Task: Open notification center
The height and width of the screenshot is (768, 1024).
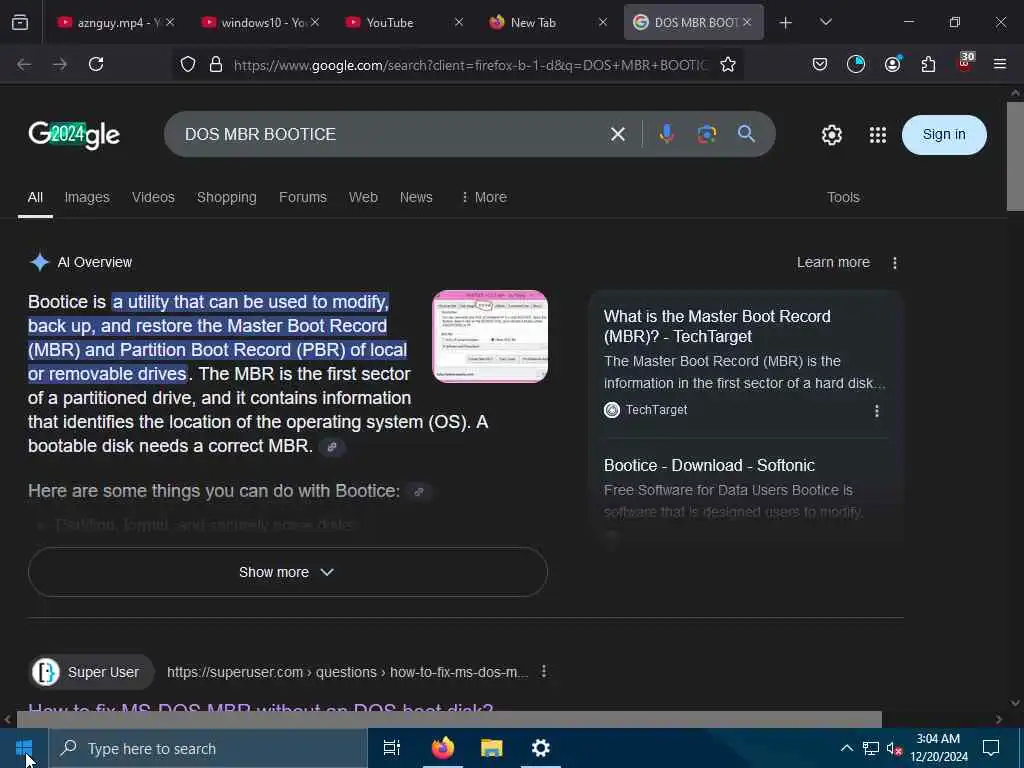Action: pos(991,748)
